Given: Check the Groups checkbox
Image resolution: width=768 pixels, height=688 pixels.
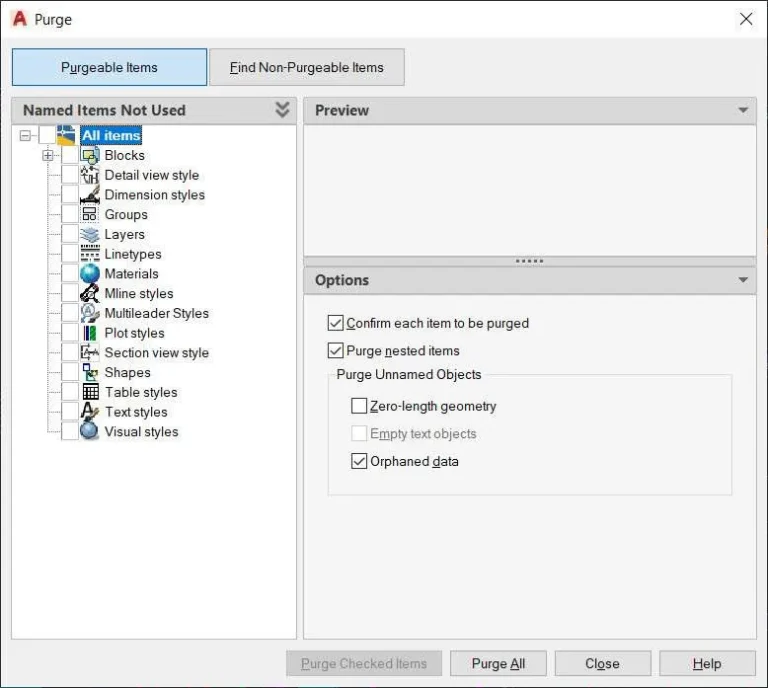Looking at the screenshot, I should click(x=70, y=214).
